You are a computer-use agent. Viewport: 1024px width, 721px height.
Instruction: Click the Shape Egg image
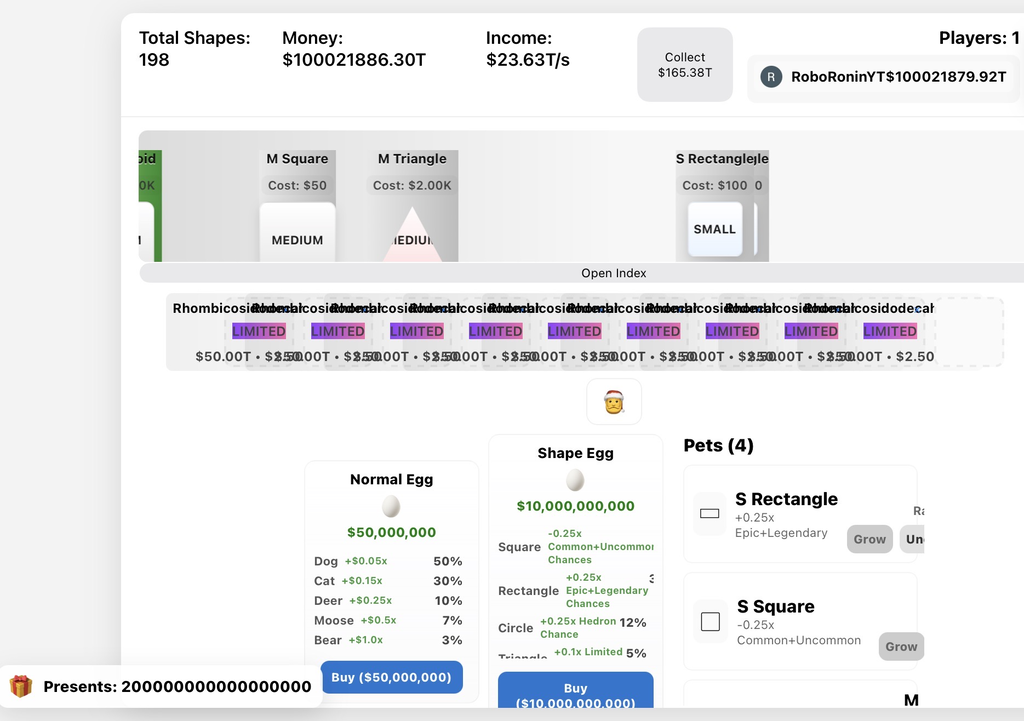(575, 480)
